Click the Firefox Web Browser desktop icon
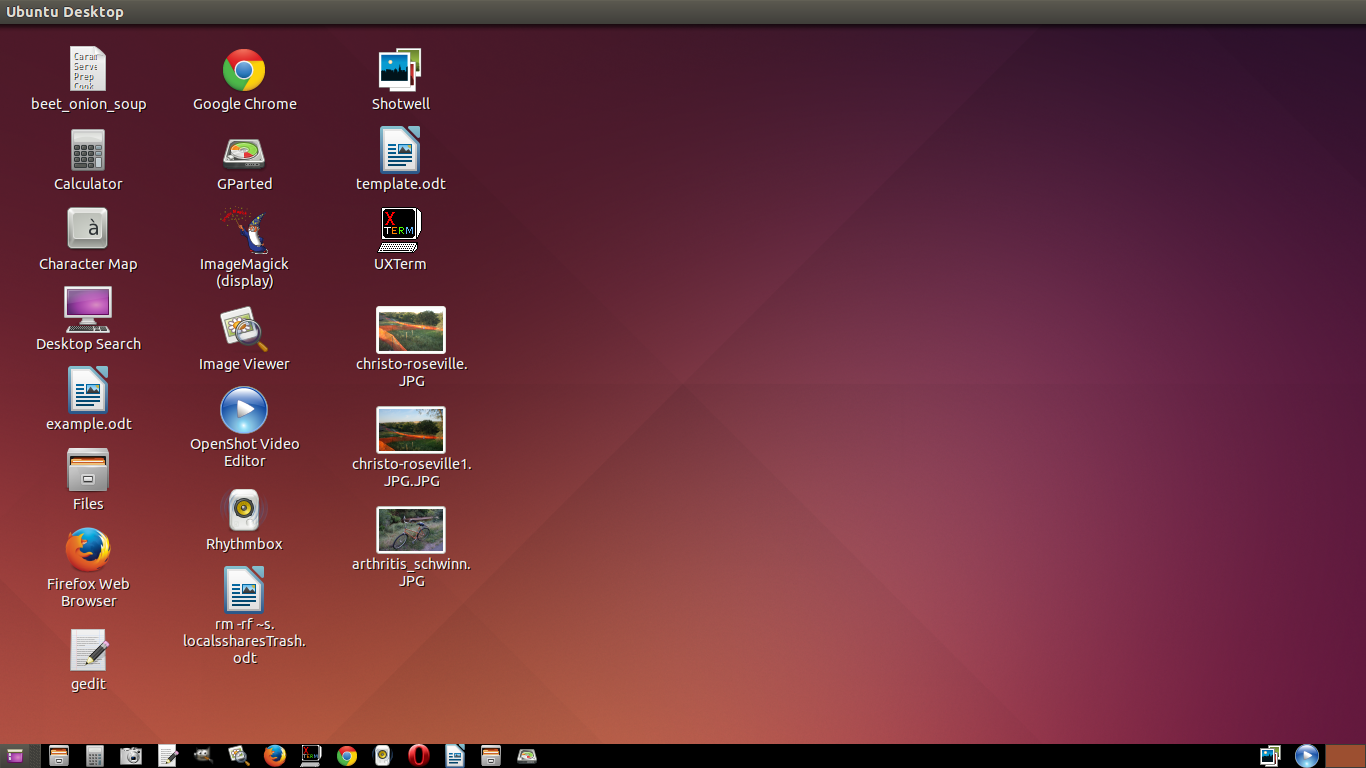1366x768 pixels. 88,550
